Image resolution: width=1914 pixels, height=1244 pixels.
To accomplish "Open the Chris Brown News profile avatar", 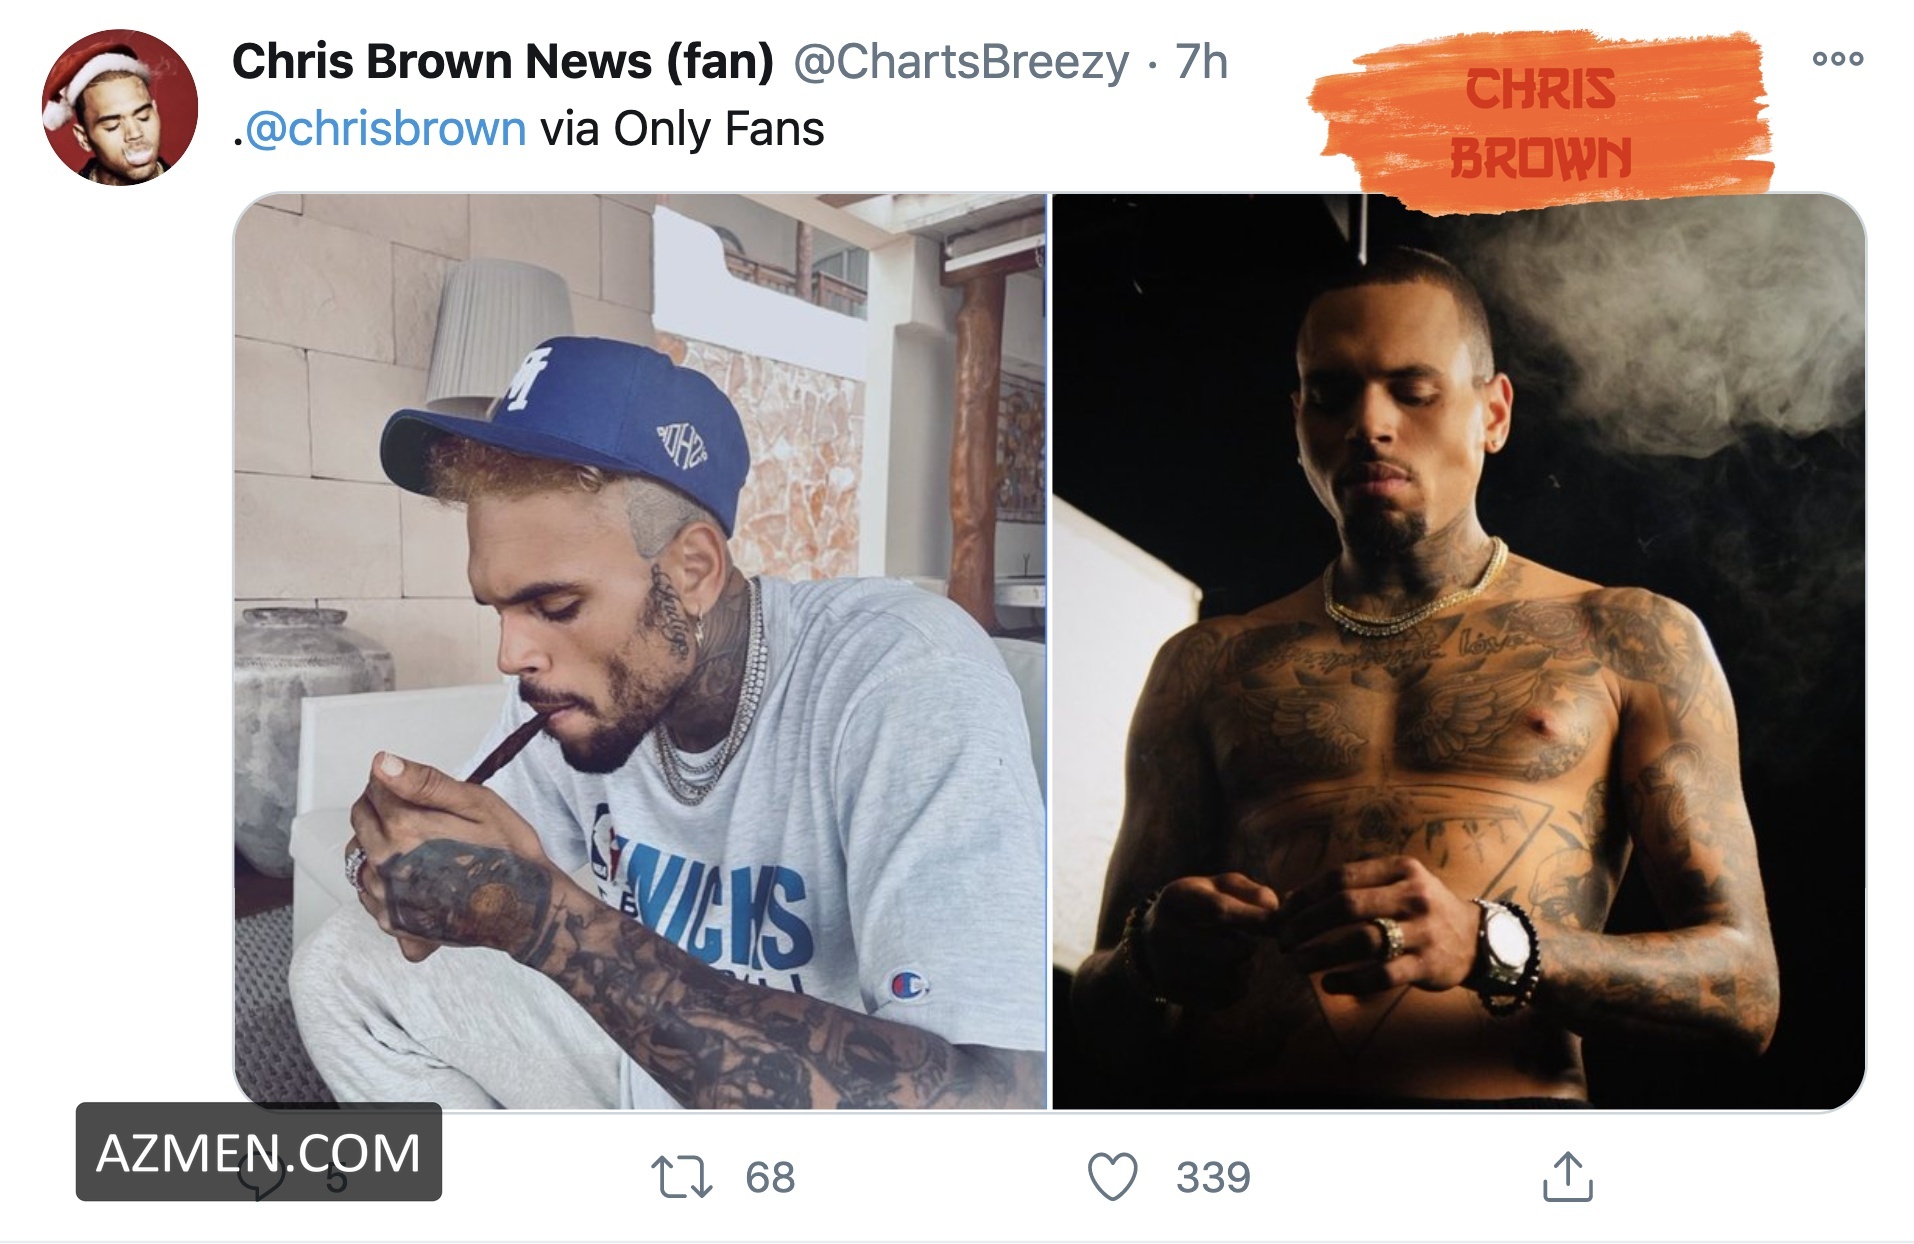I will tap(120, 107).
